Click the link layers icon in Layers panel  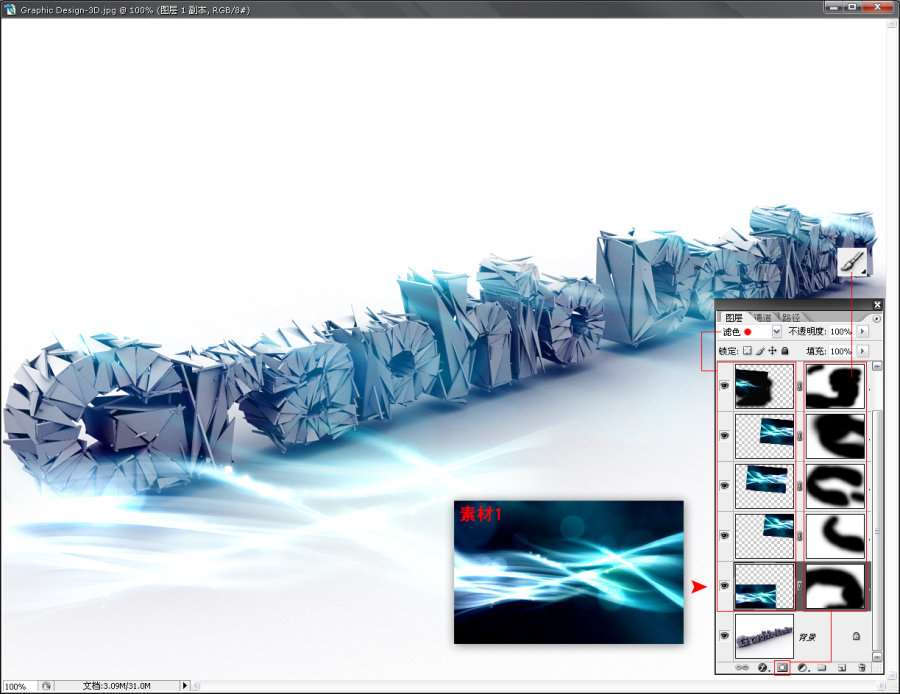click(x=742, y=667)
